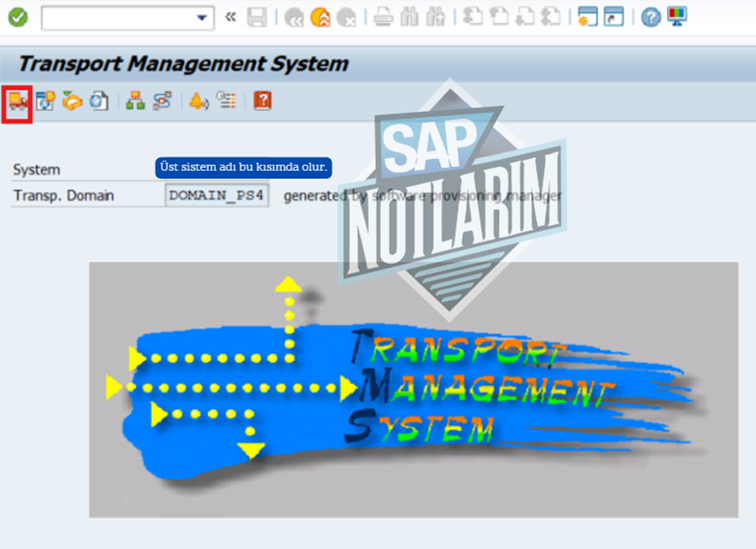
Task: Click the Transp. Domain field DOMAIN_PS4
Action: click(216, 195)
